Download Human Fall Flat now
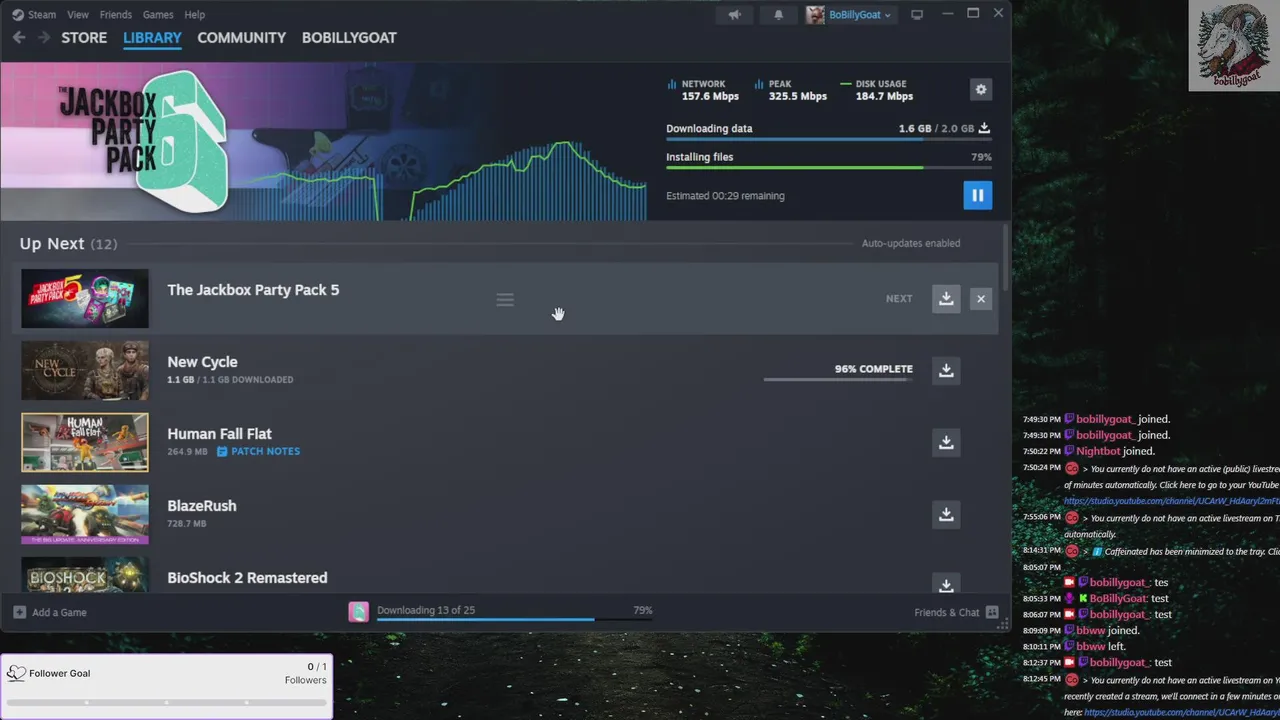The width and height of the screenshot is (1280, 720). (x=946, y=442)
